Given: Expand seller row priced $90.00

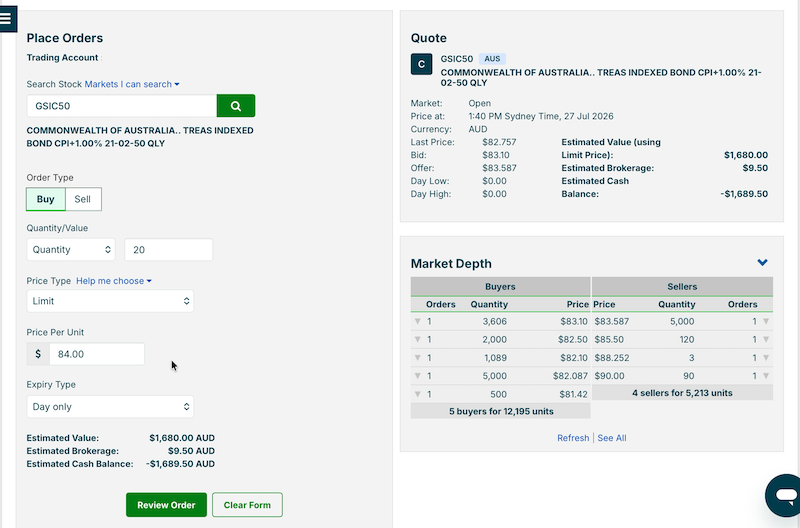Looking at the screenshot, I should pos(766,376).
